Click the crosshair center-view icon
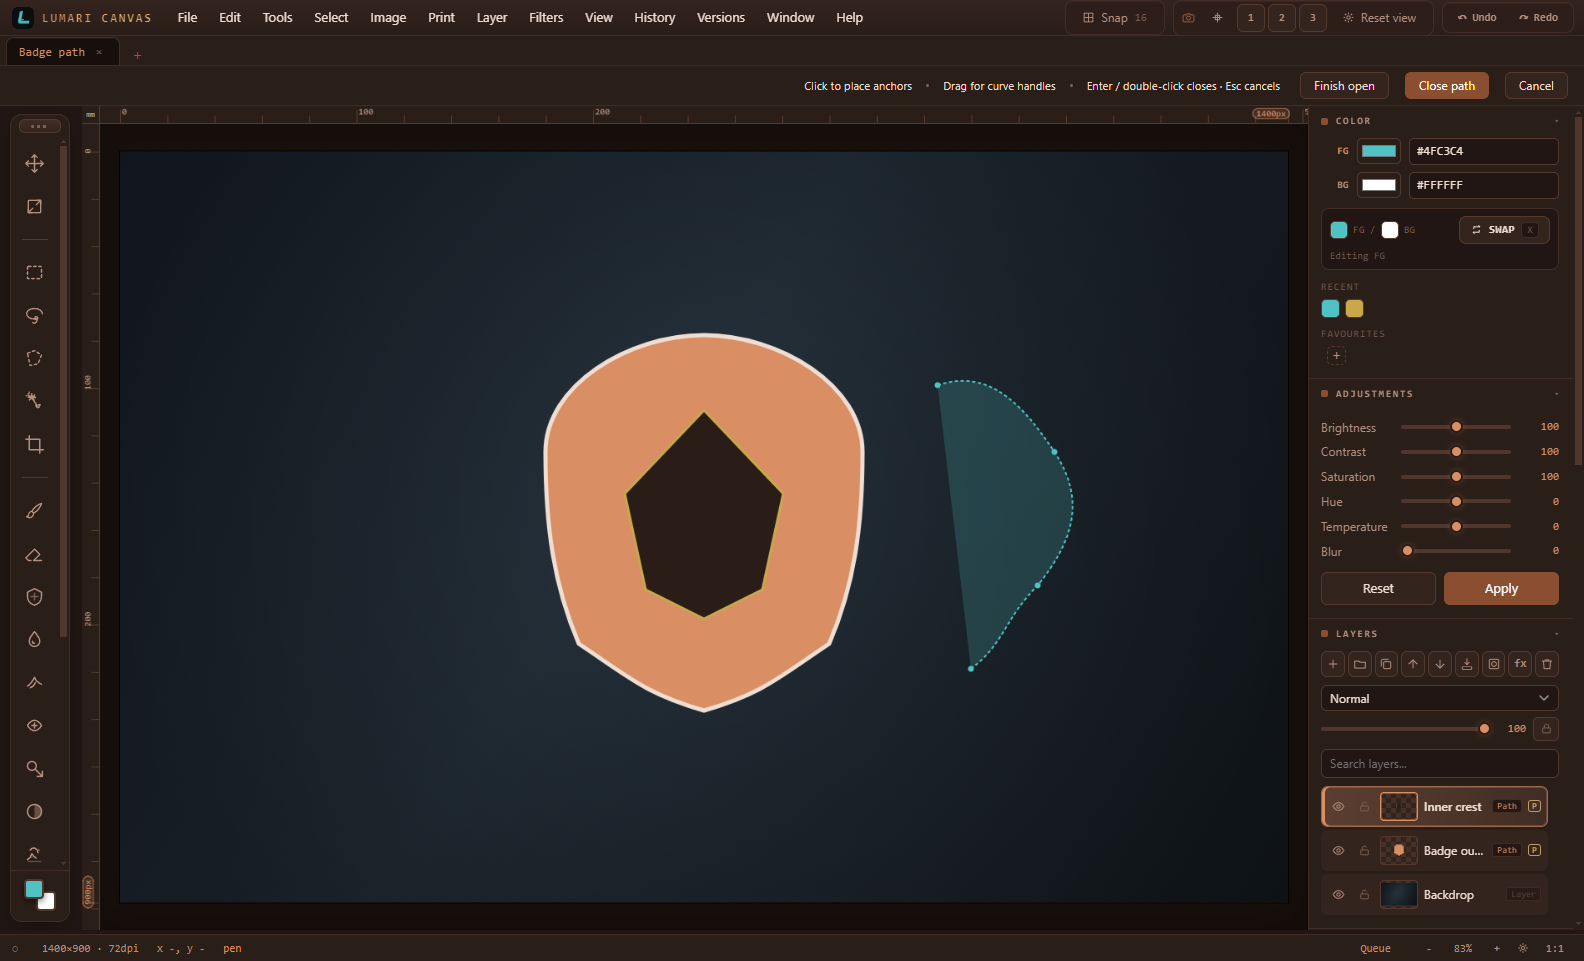Viewport: 1584px width, 961px height. coord(1217,18)
